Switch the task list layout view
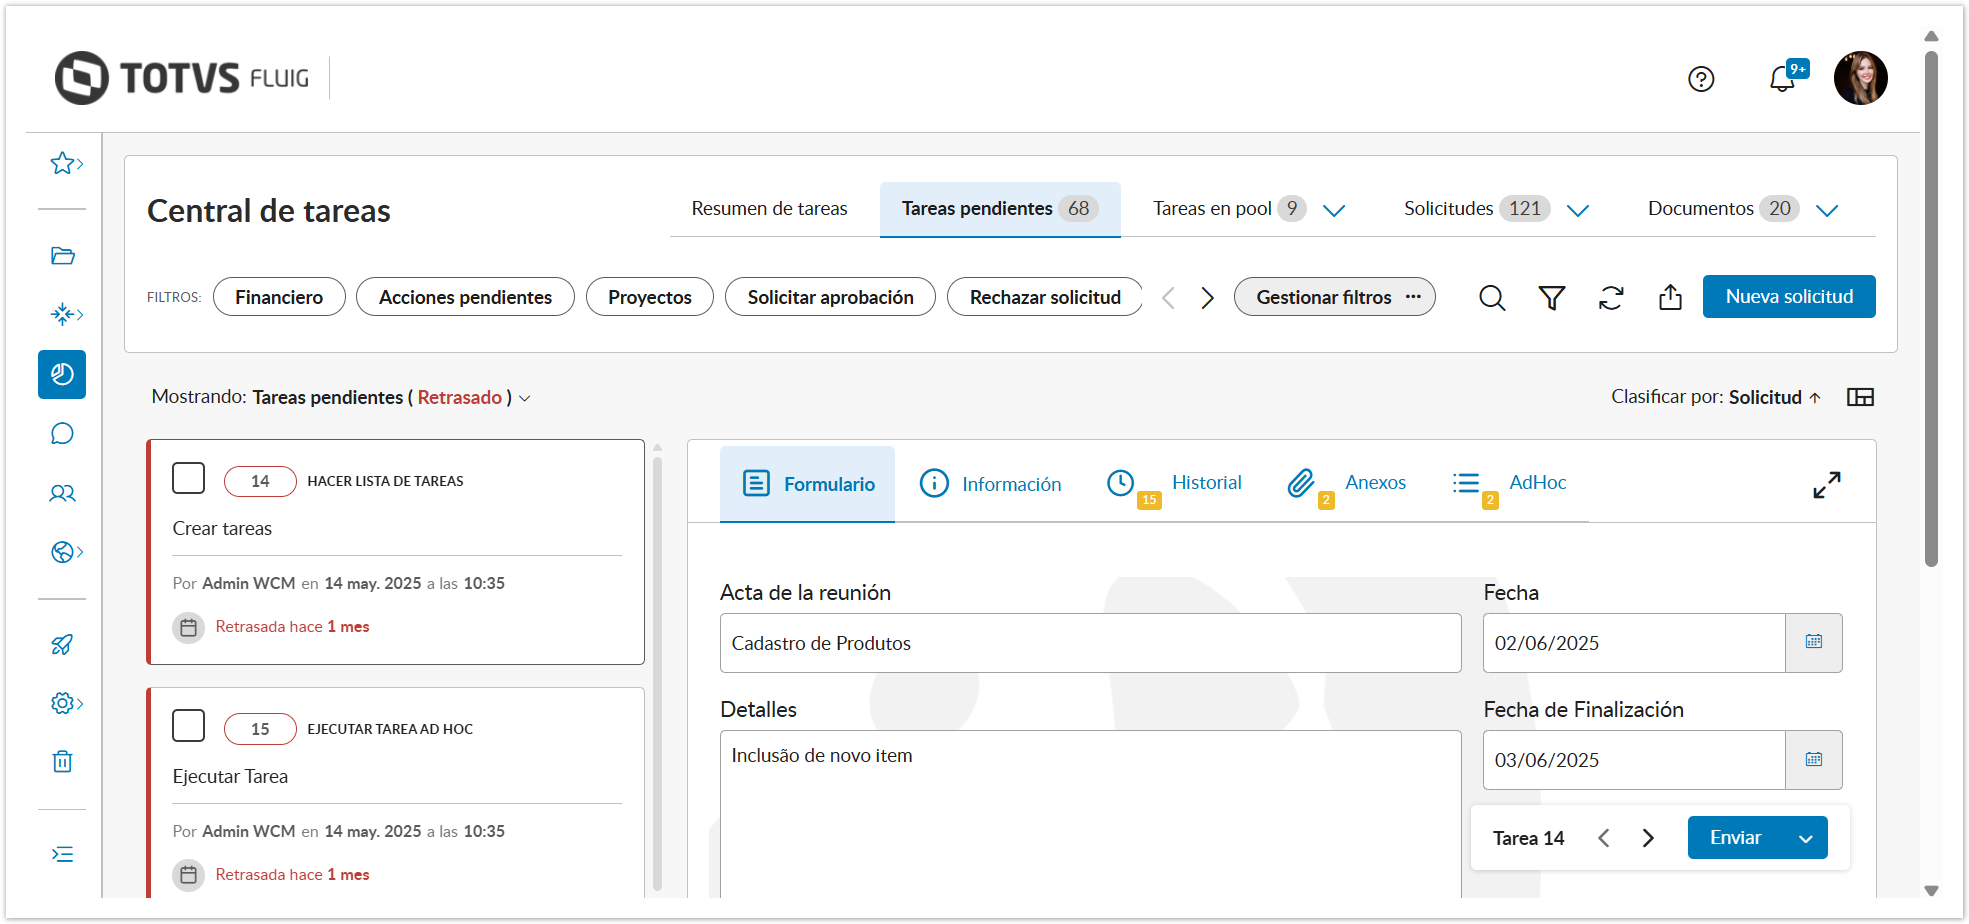Image resolution: width=1969 pixels, height=924 pixels. click(x=1860, y=398)
